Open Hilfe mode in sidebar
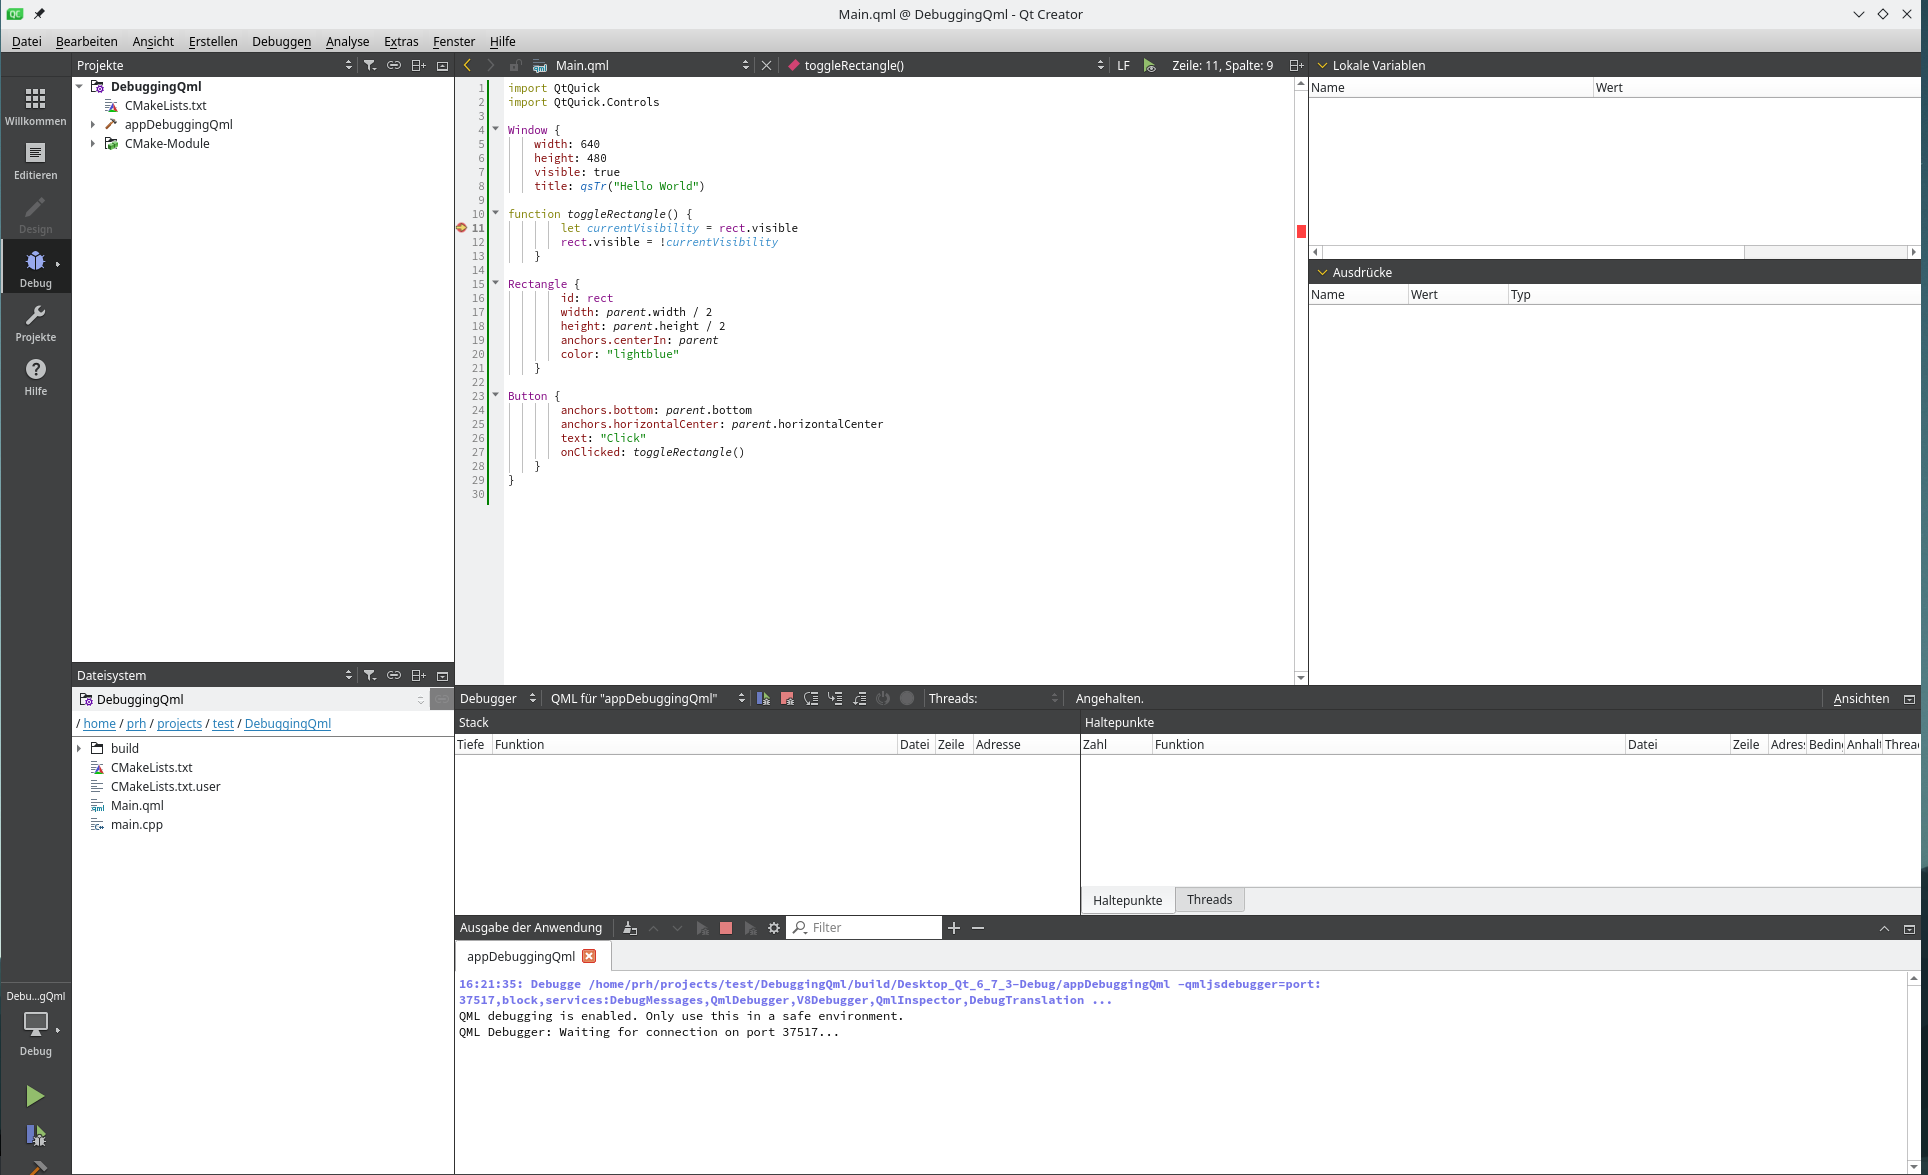 (x=35, y=377)
